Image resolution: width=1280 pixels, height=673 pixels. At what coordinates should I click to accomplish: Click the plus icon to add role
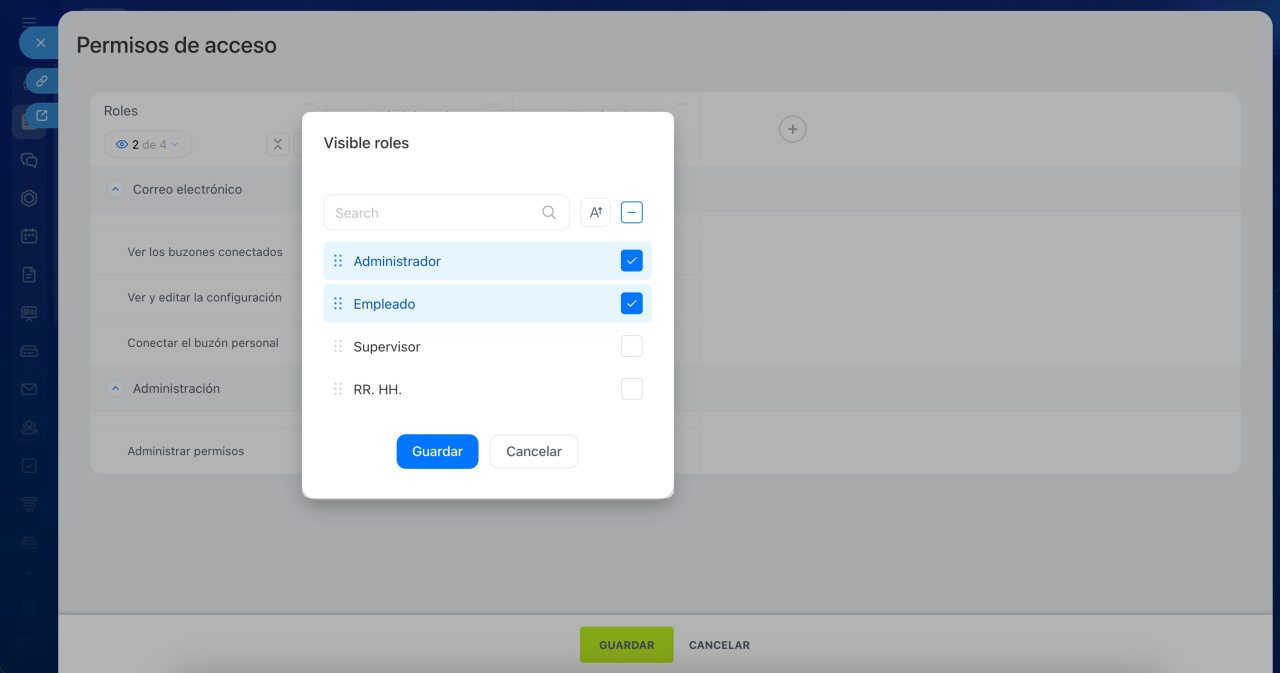[792, 129]
